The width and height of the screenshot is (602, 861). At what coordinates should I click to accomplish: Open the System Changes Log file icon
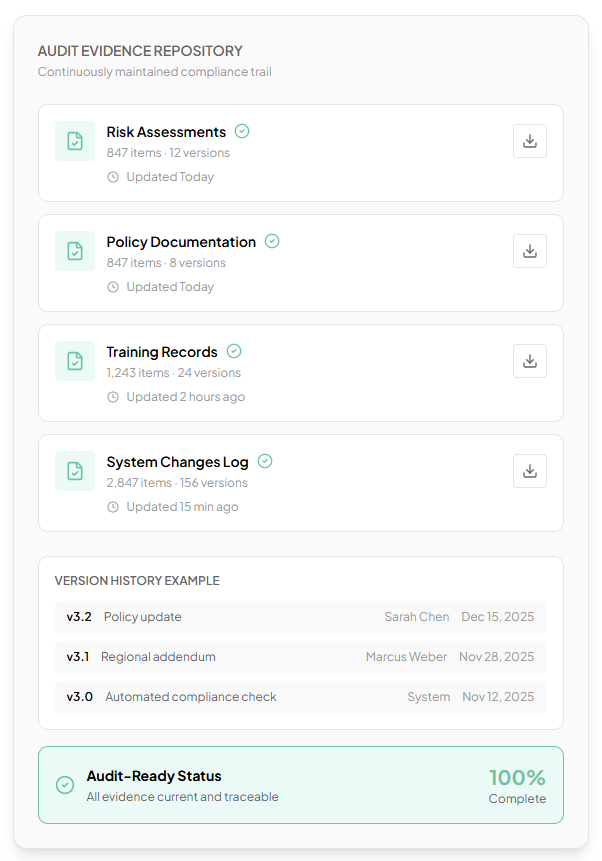(75, 471)
